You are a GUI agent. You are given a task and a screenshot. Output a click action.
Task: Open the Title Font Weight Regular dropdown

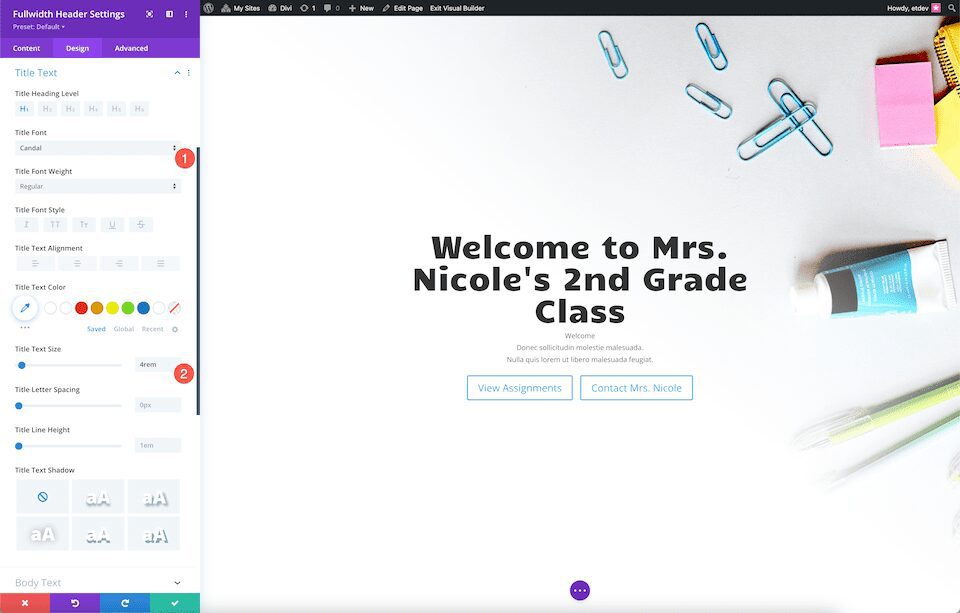click(x=98, y=186)
